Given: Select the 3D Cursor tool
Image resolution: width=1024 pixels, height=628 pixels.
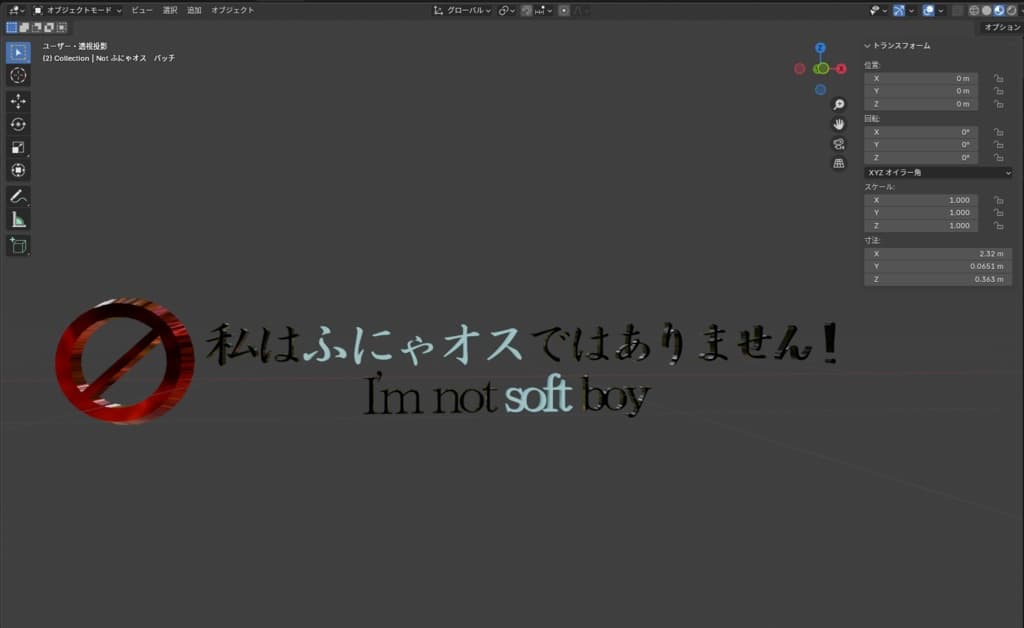Looking at the screenshot, I should pyautogui.click(x=17, y=75).
